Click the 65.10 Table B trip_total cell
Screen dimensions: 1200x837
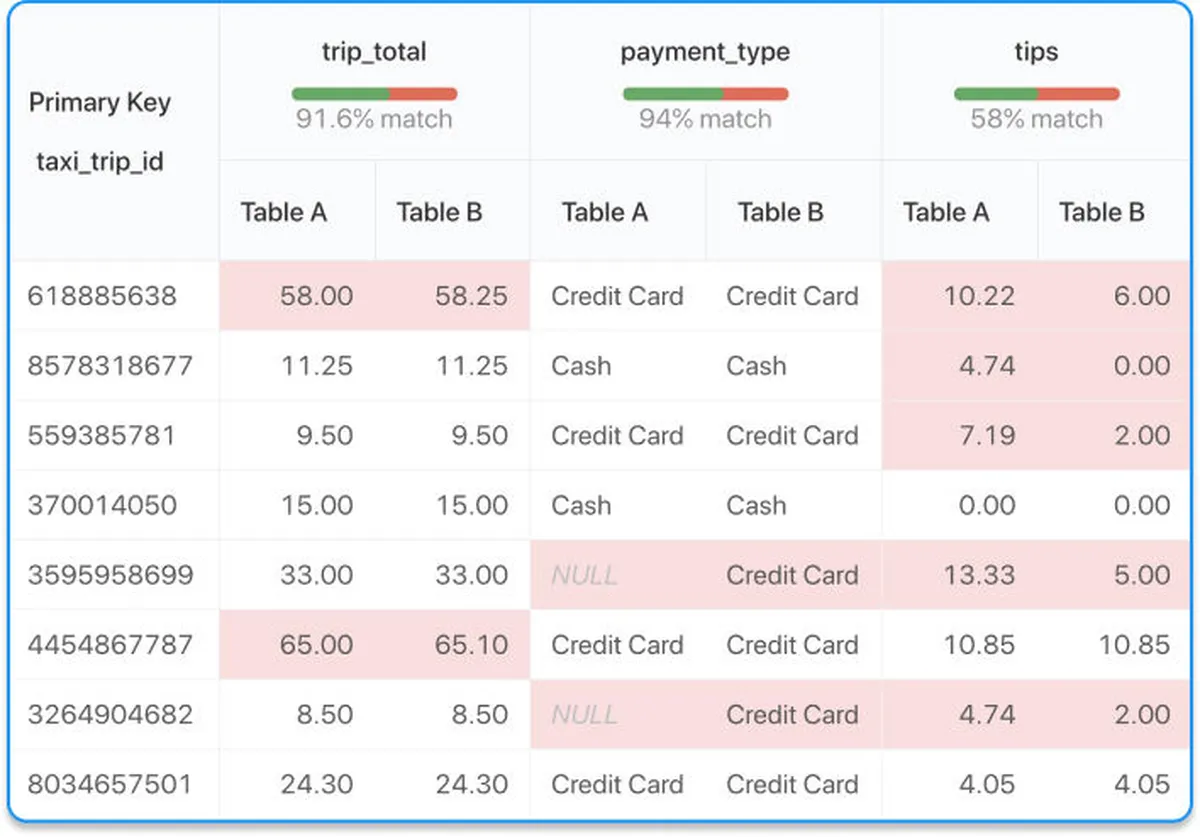[x=471, y=645]
